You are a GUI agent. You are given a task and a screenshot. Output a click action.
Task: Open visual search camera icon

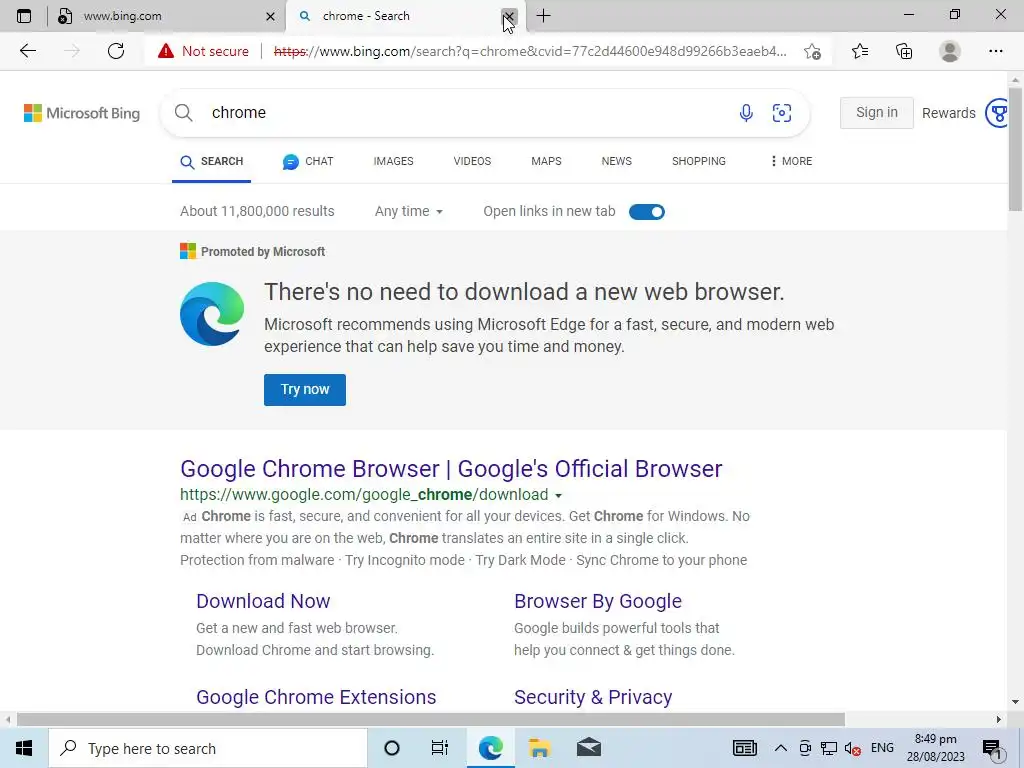click(x=782, y=113)
